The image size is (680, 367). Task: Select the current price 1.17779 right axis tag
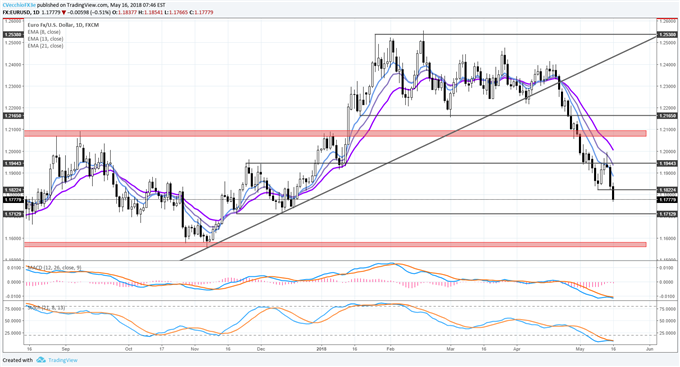click(667, 200)
